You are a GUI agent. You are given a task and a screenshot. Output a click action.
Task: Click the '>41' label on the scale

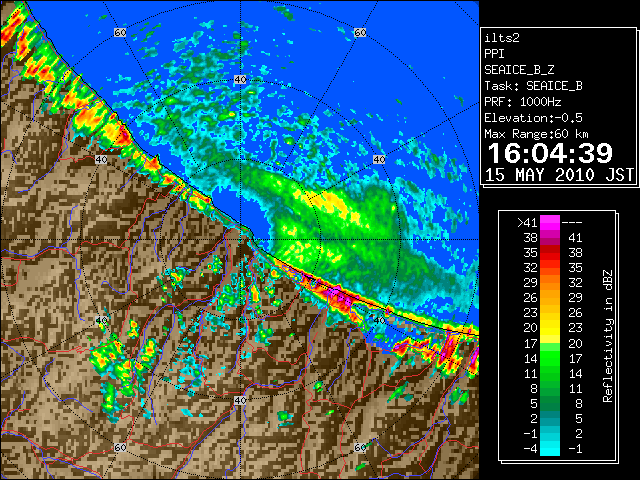pos(527,222)
